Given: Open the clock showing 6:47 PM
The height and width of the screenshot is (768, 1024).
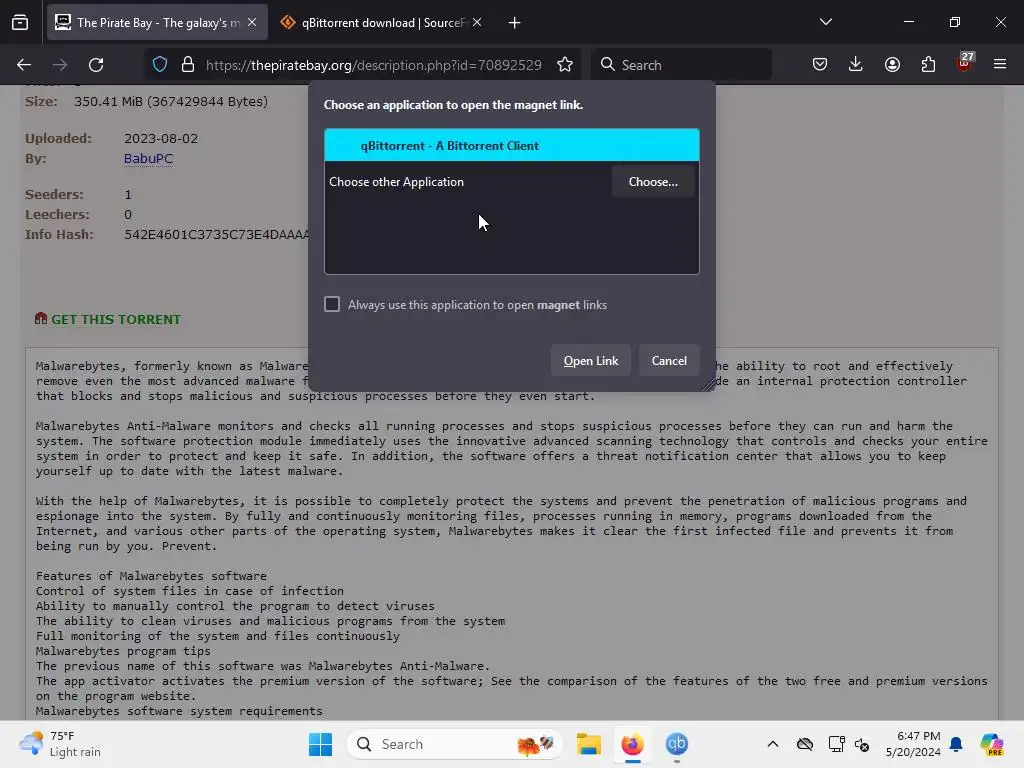Looking at the screenshot, I should (913, 744).
